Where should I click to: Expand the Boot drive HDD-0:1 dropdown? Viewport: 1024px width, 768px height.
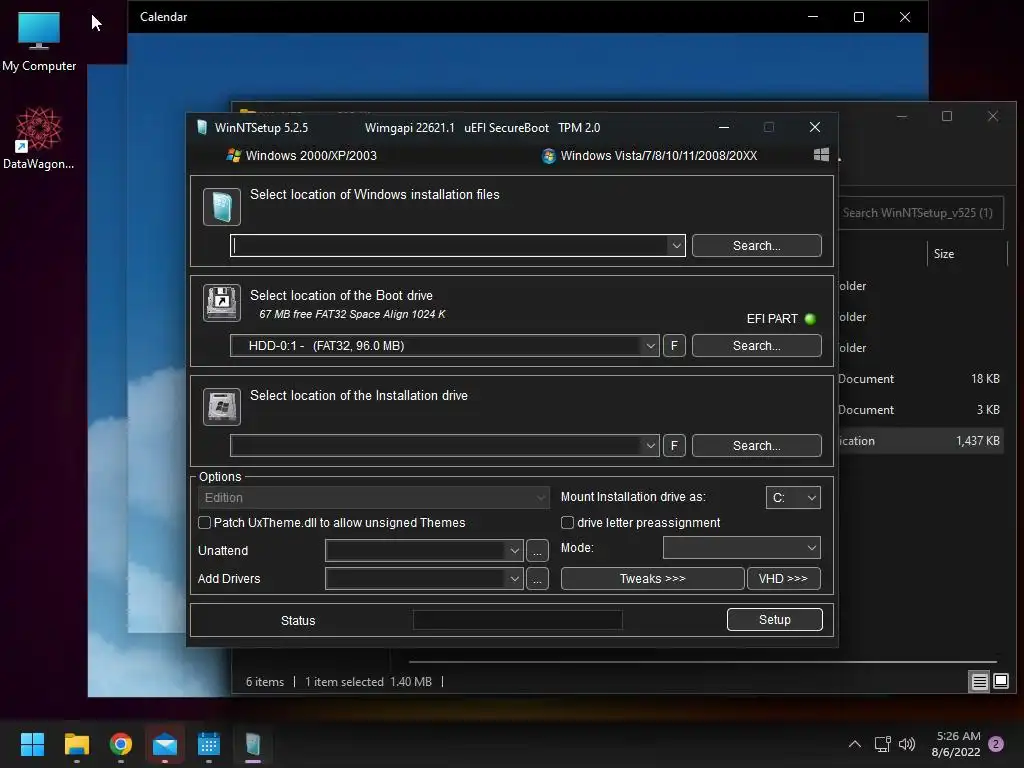click(650, 345)
